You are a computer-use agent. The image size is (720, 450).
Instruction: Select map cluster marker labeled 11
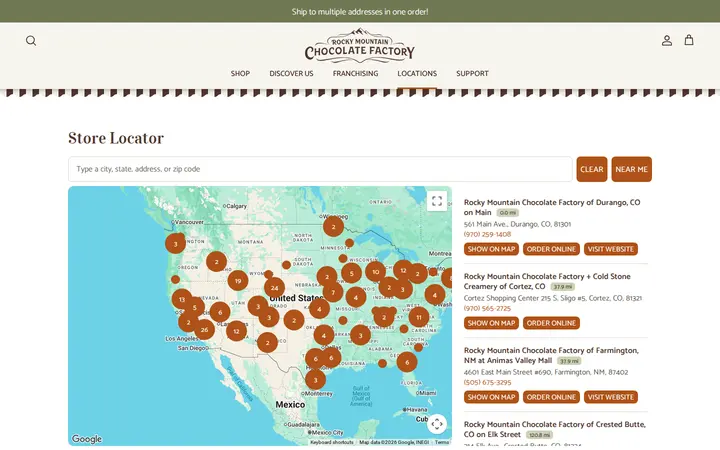point(418,317)
